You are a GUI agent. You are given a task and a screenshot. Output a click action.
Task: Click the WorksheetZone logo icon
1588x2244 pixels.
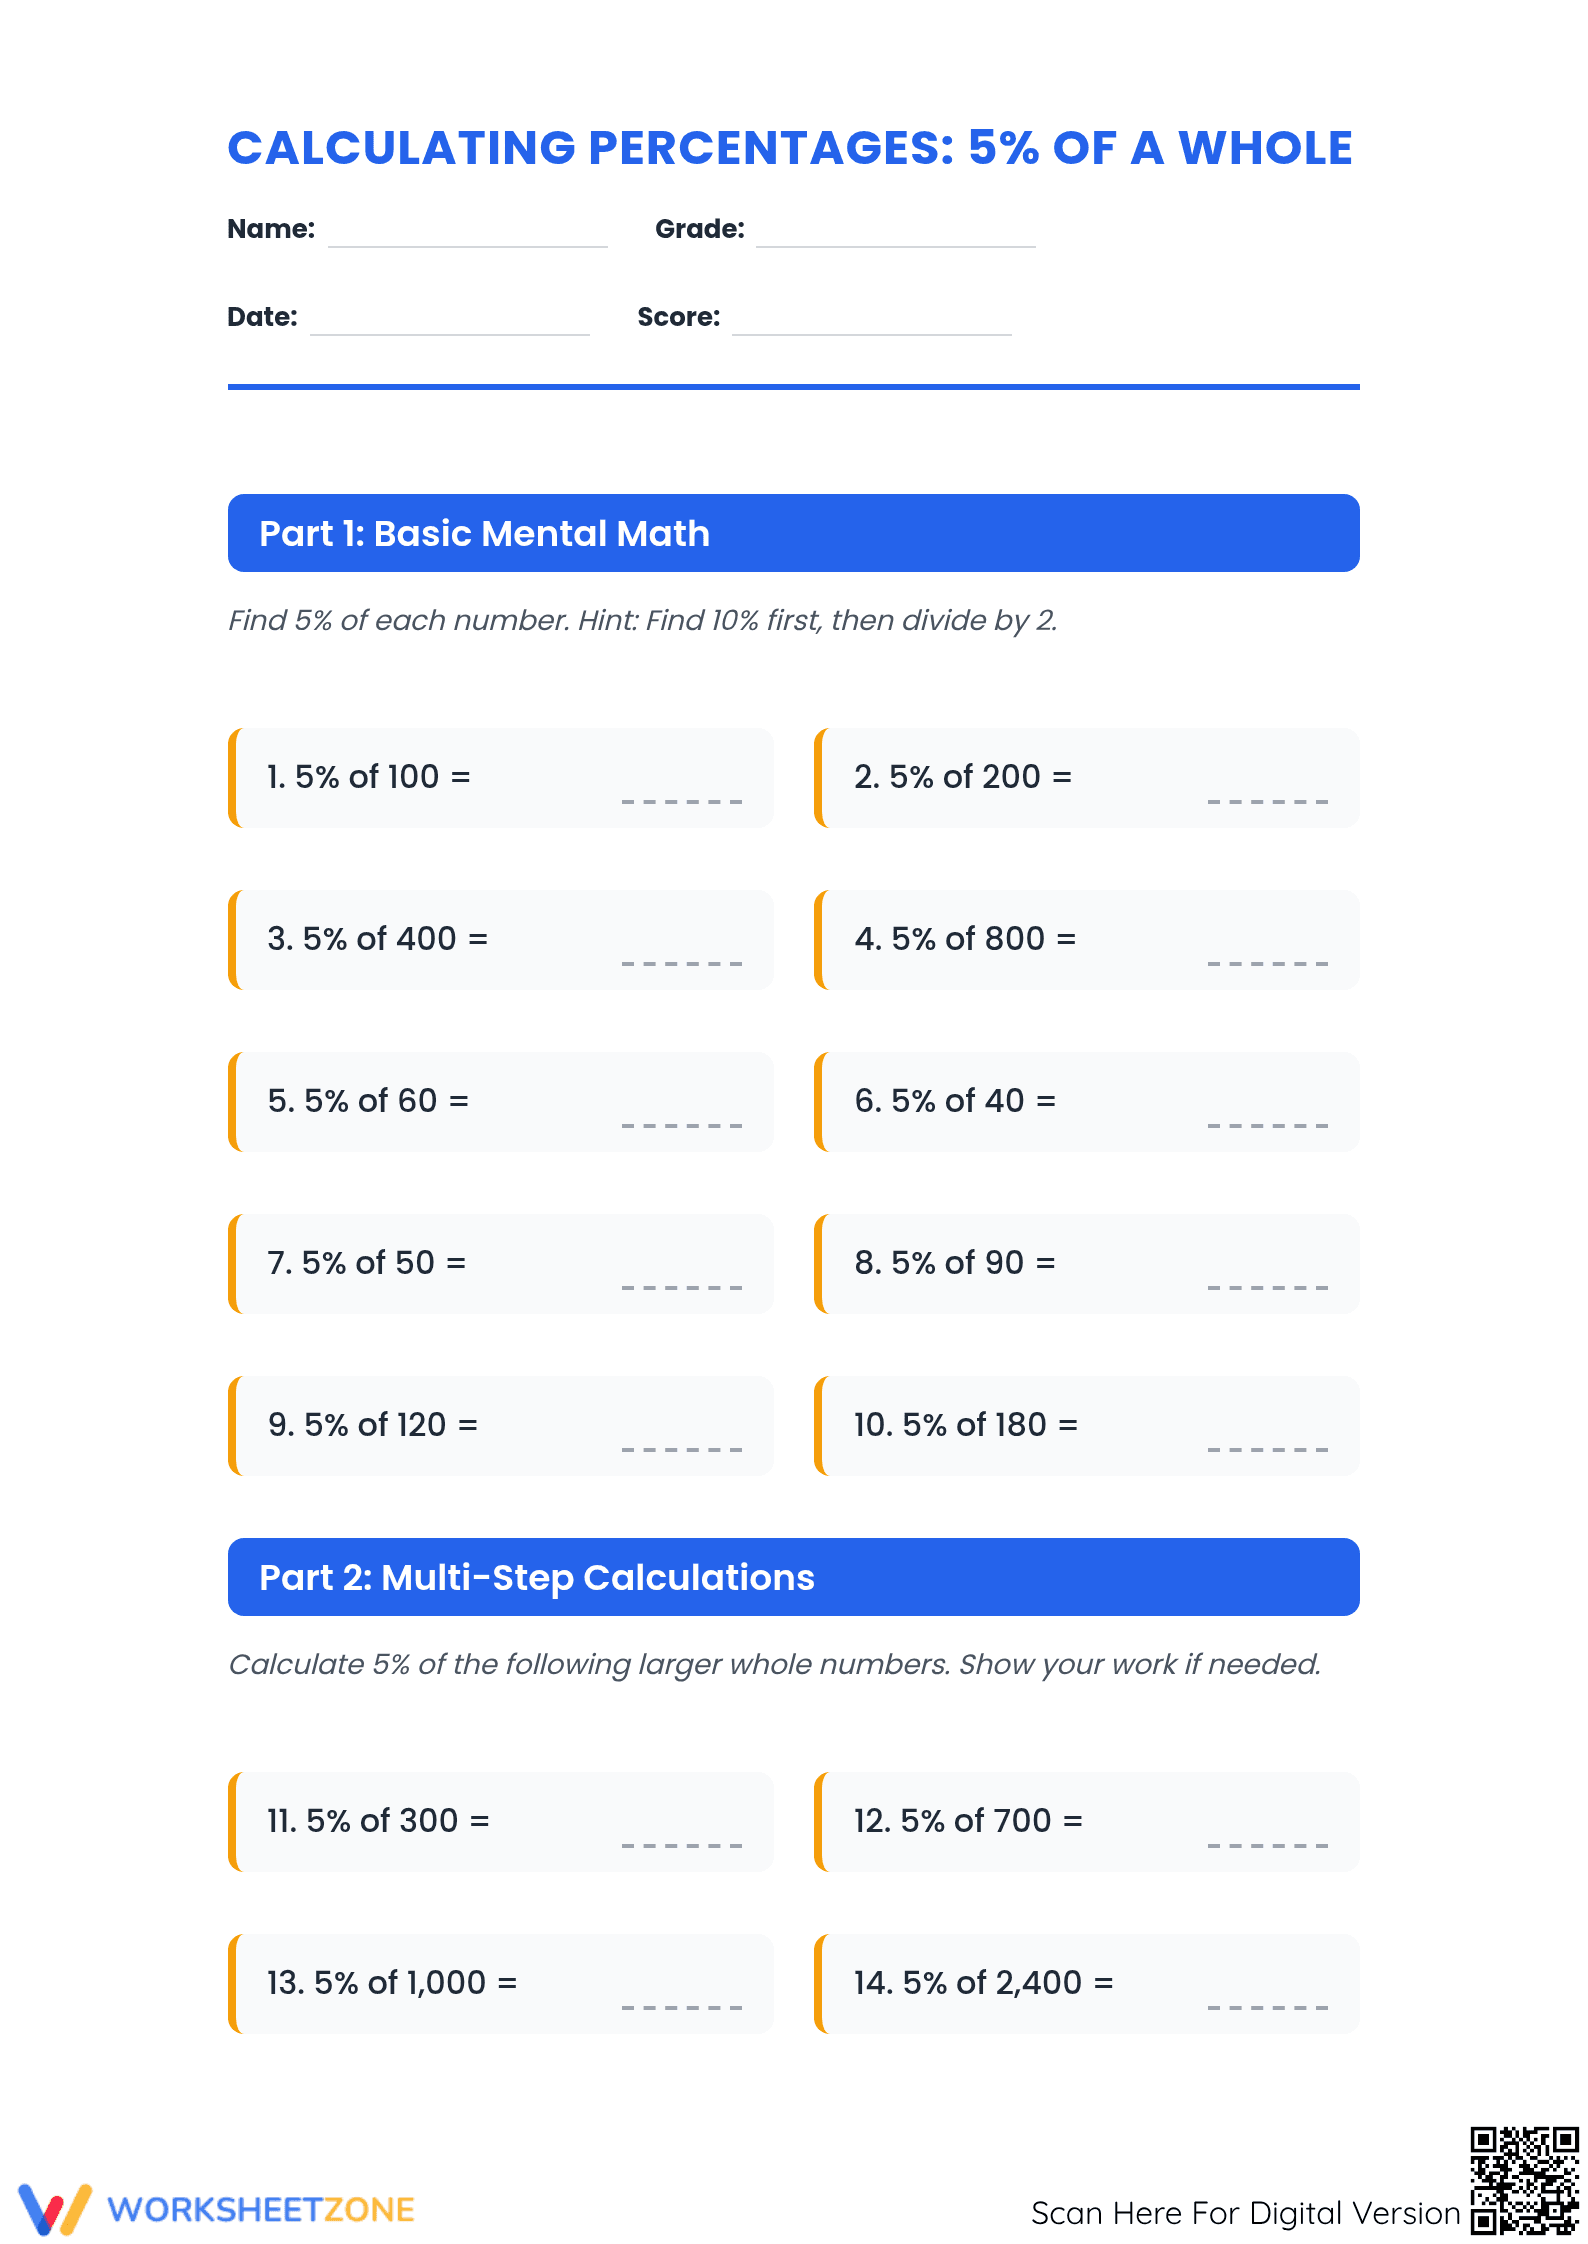(x=56, y=2208)
